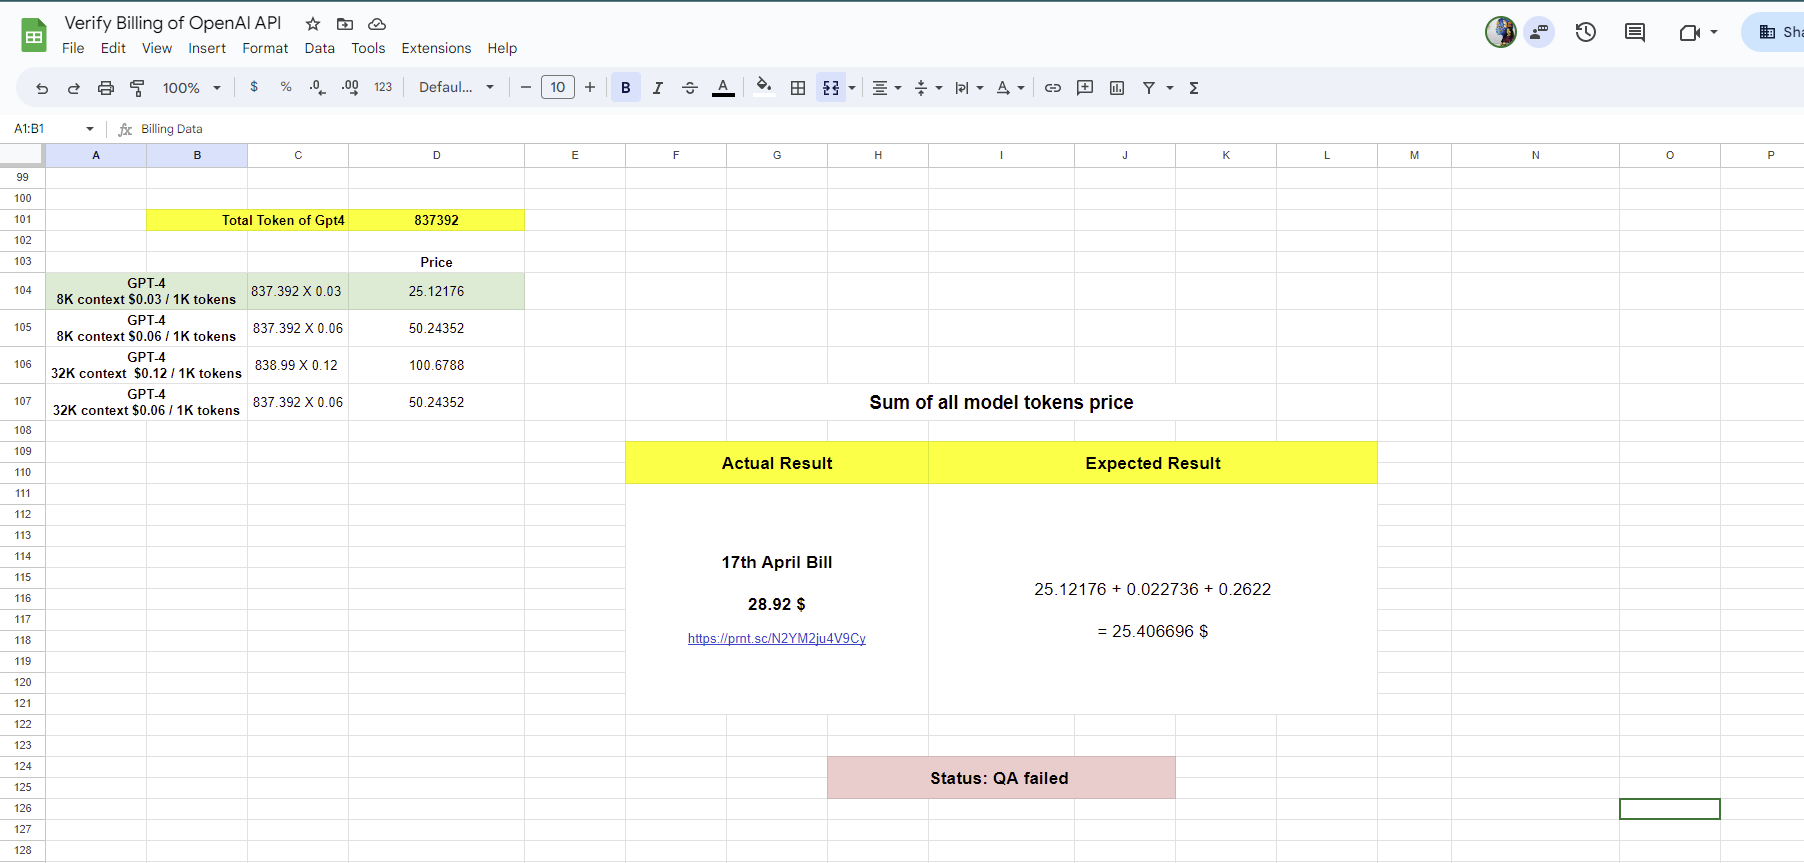The width and height of the screenshot is (1804, 863).
Task: Open the prnt.sc screenshot link
Action: tap(777, 639)
